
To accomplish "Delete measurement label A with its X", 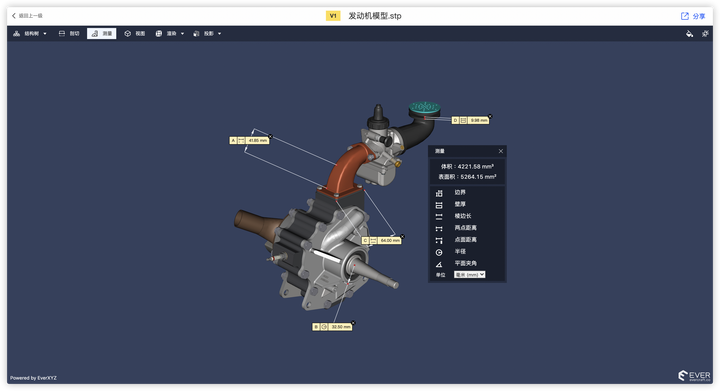I will [270, 137].
